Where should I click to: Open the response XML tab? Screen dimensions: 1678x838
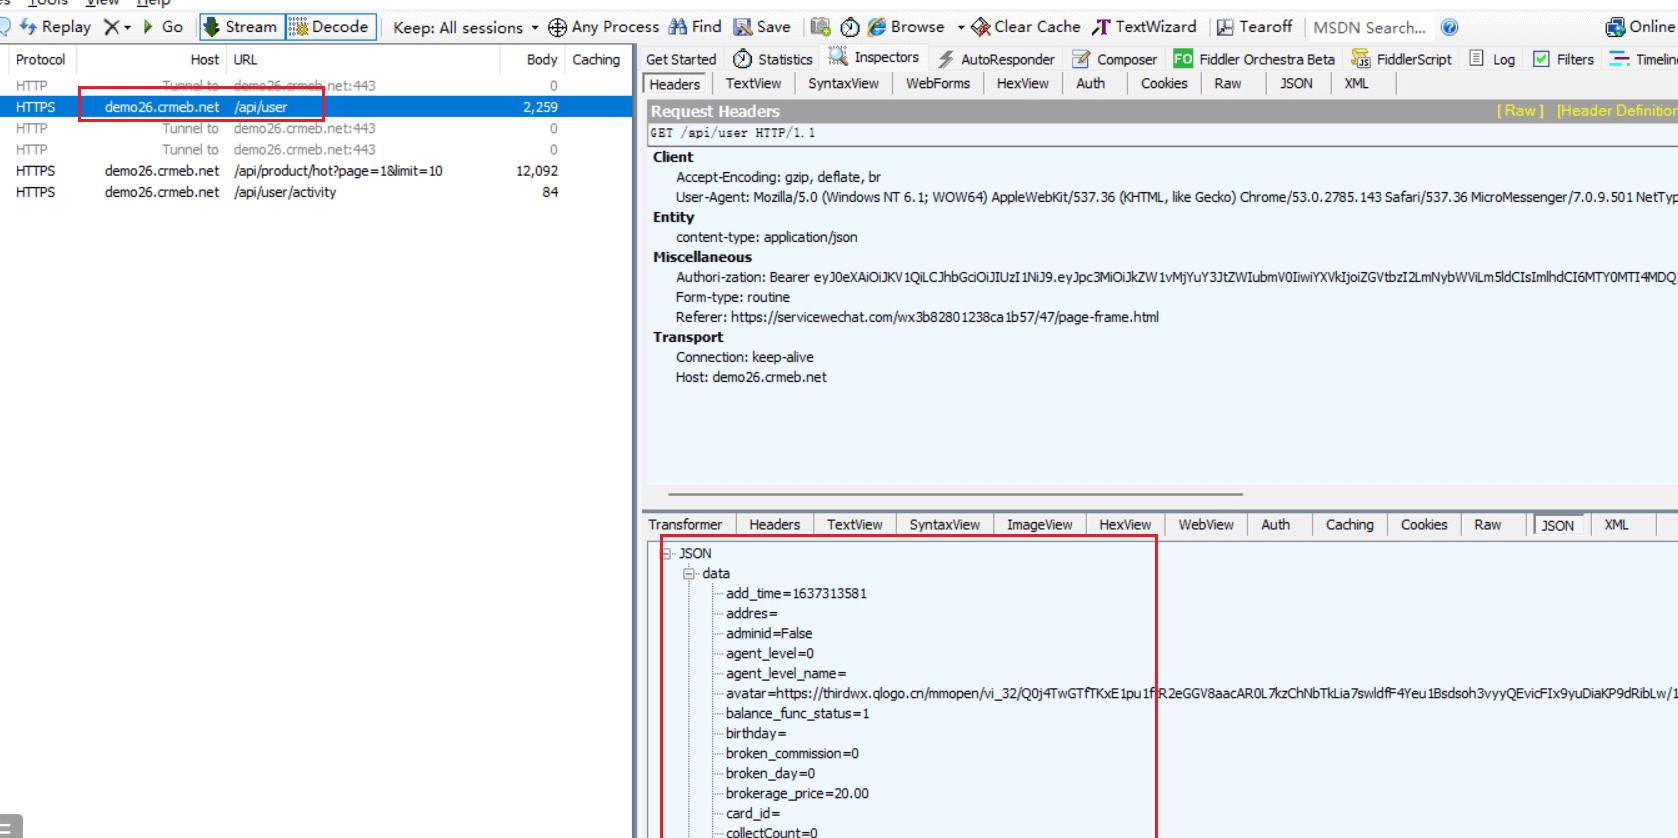[x=1616, y=525]
